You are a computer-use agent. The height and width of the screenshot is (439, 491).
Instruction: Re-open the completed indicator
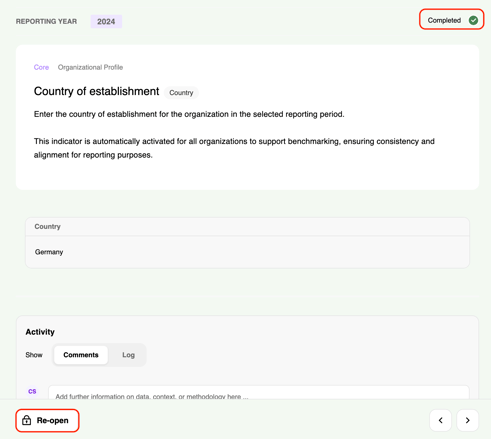pos(47,420)
